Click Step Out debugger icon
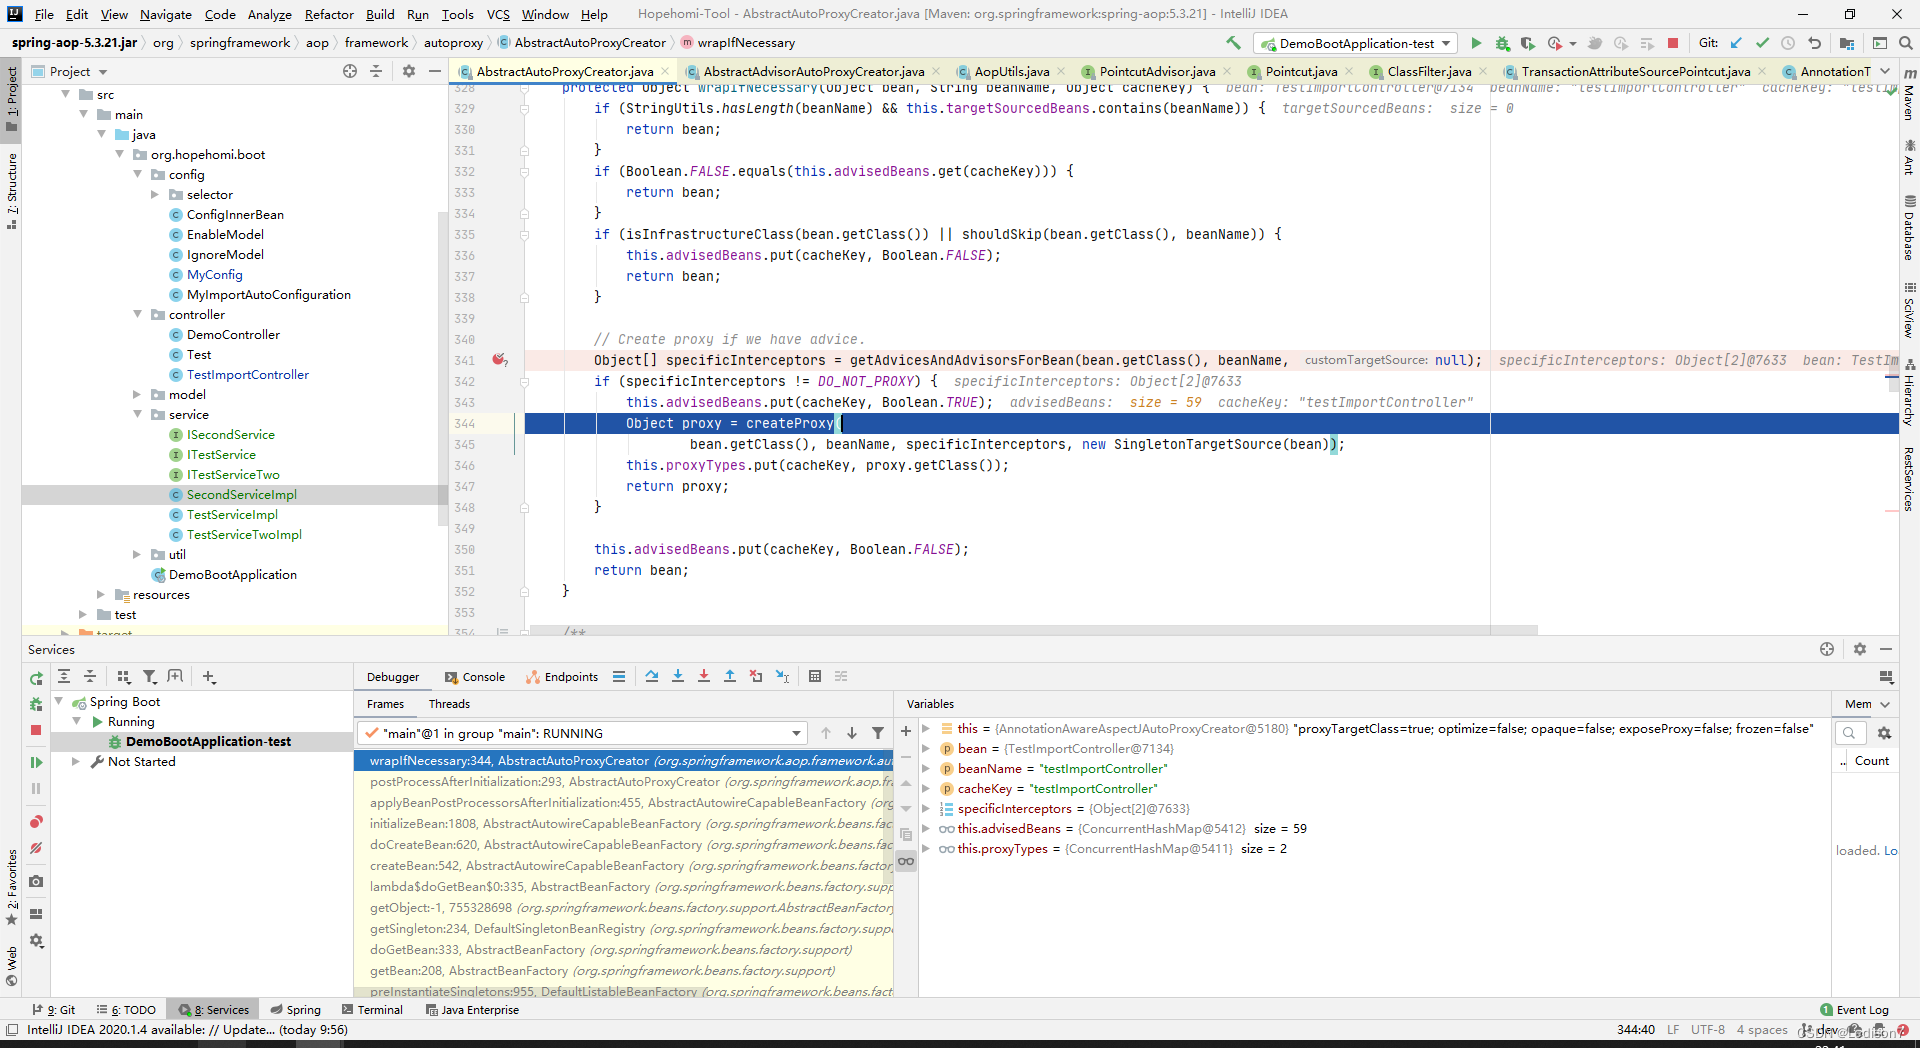1920x1048 pixels. click(730, 677)
